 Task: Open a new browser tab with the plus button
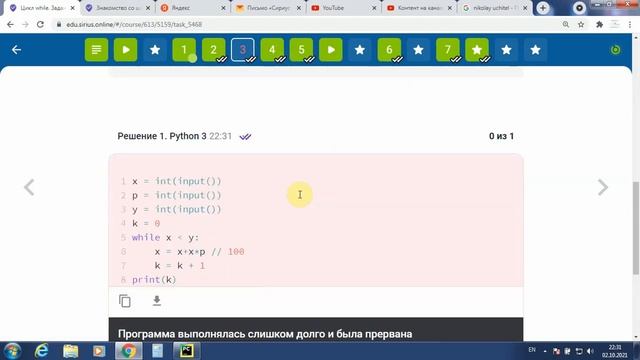click(x=543, y=8)
